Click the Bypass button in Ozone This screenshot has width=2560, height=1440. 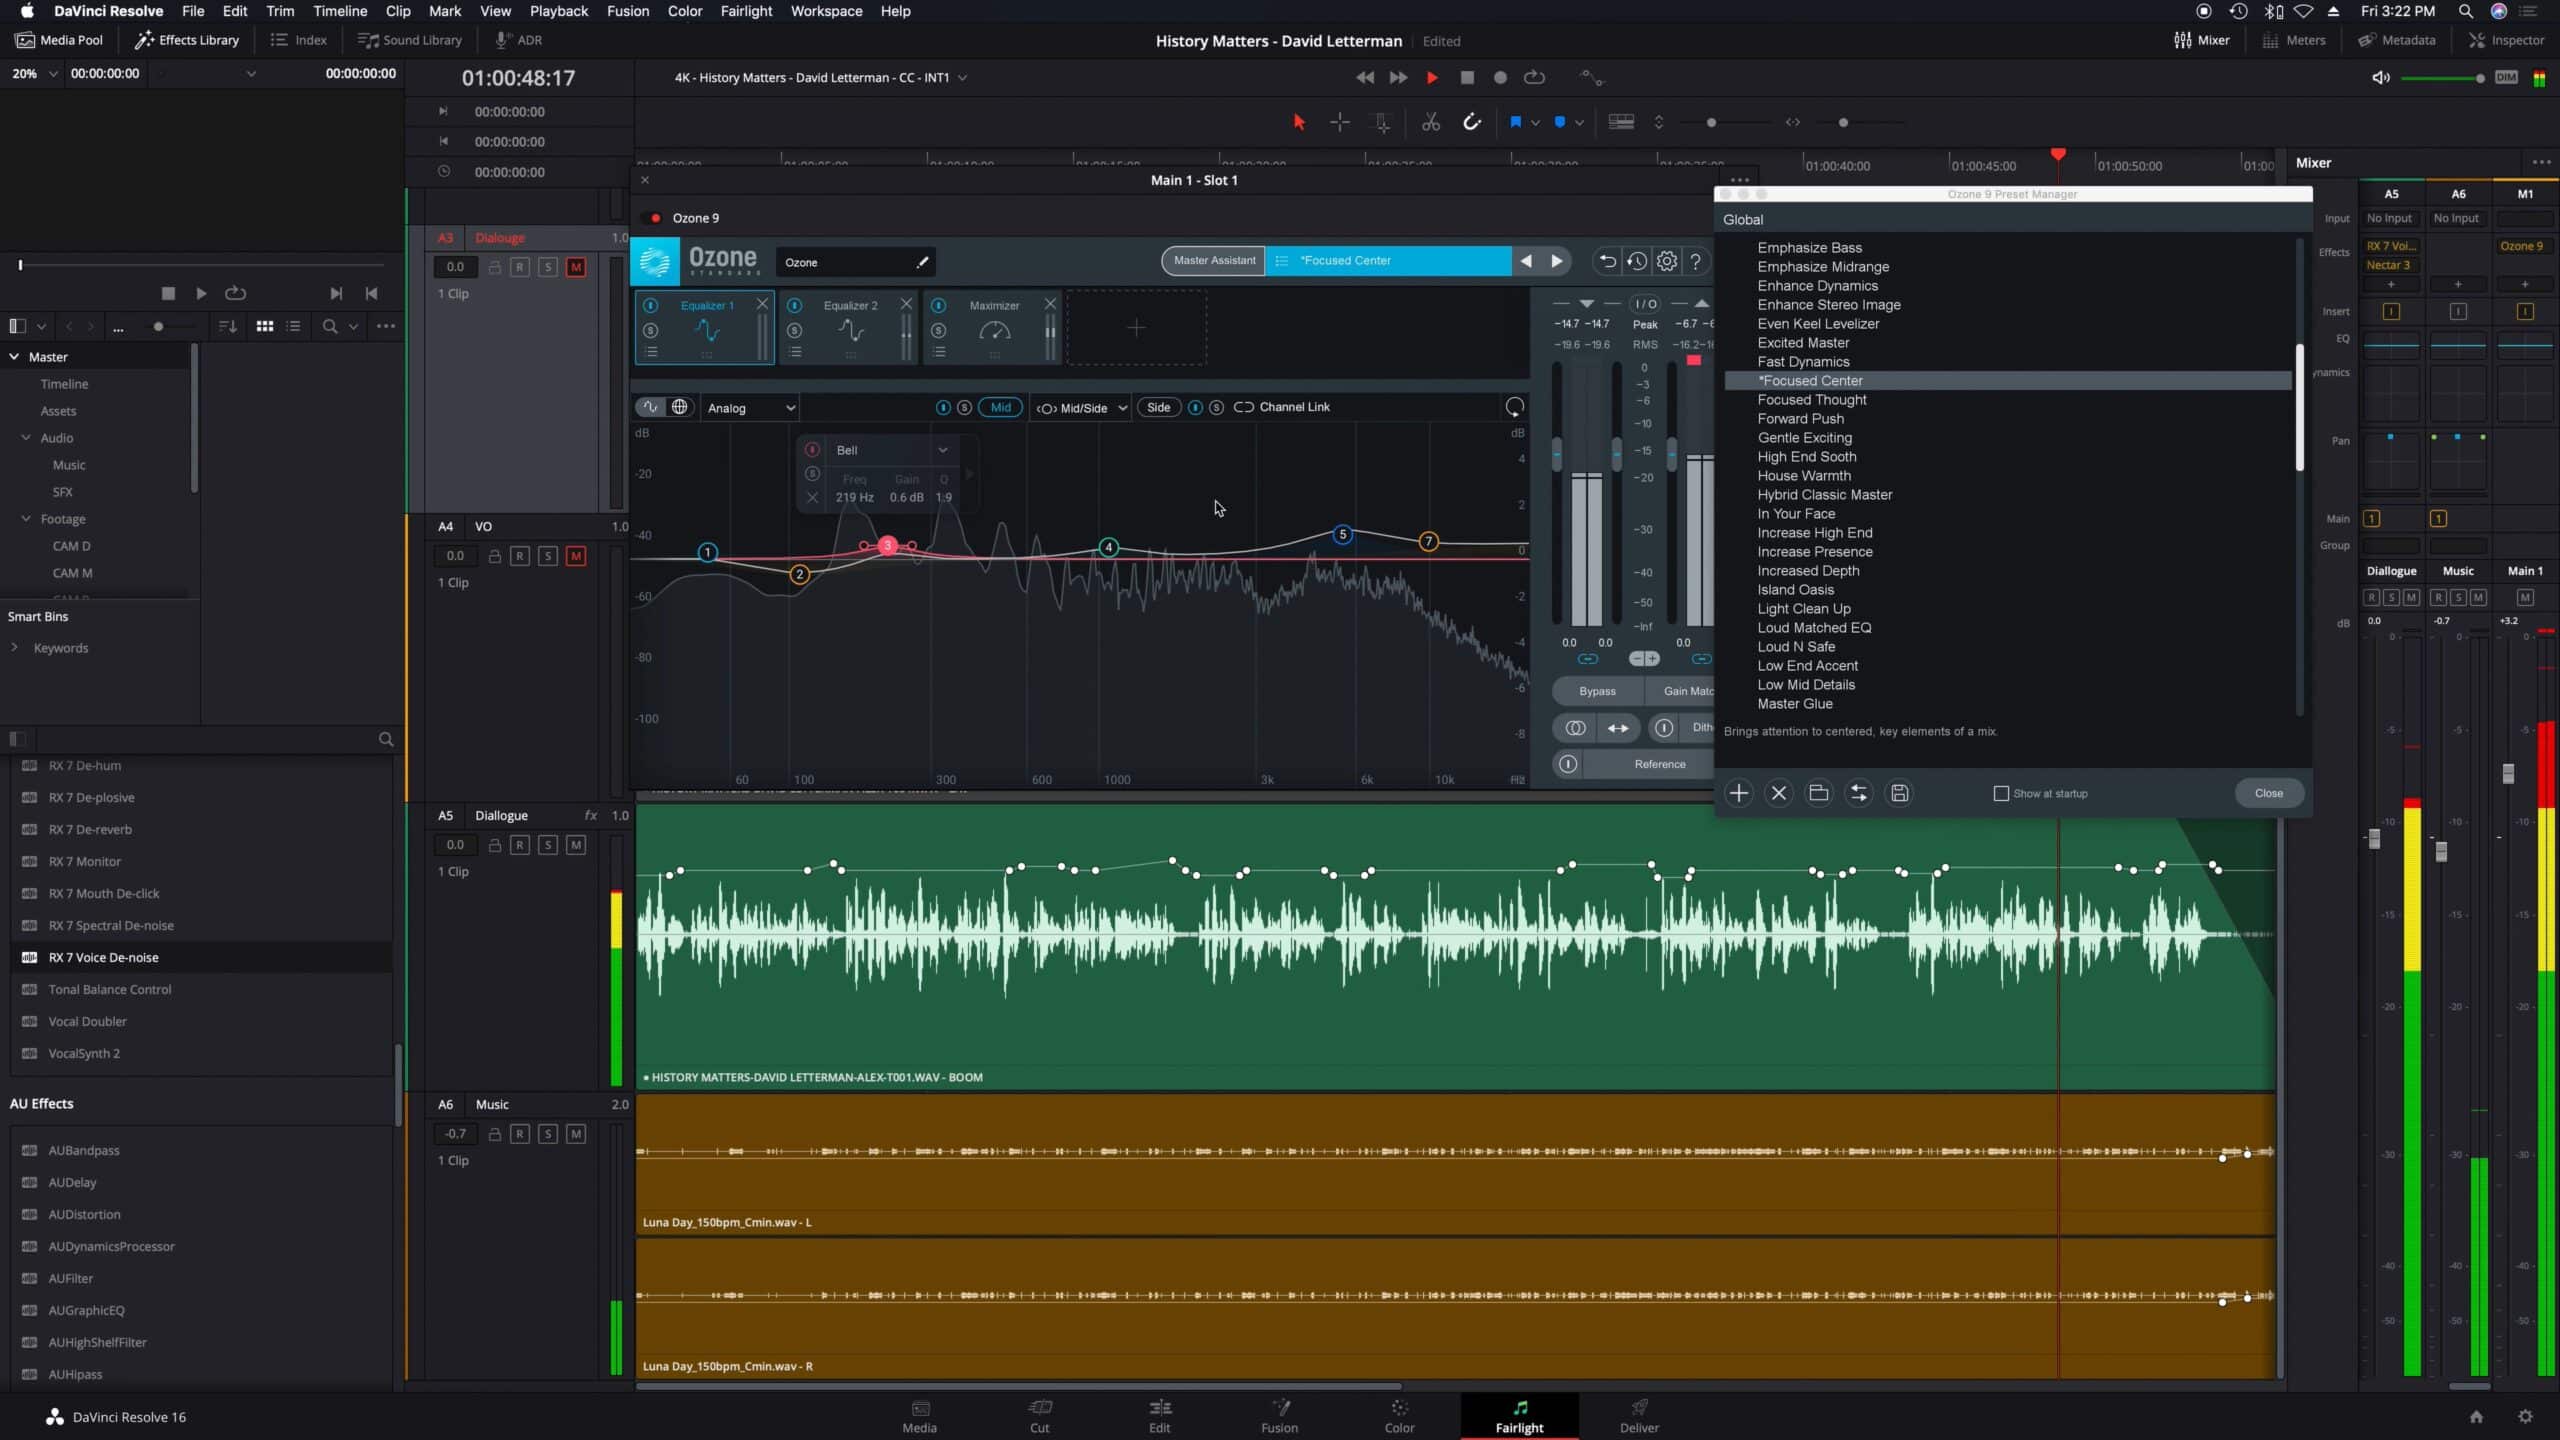click(x=1597, y=691)
